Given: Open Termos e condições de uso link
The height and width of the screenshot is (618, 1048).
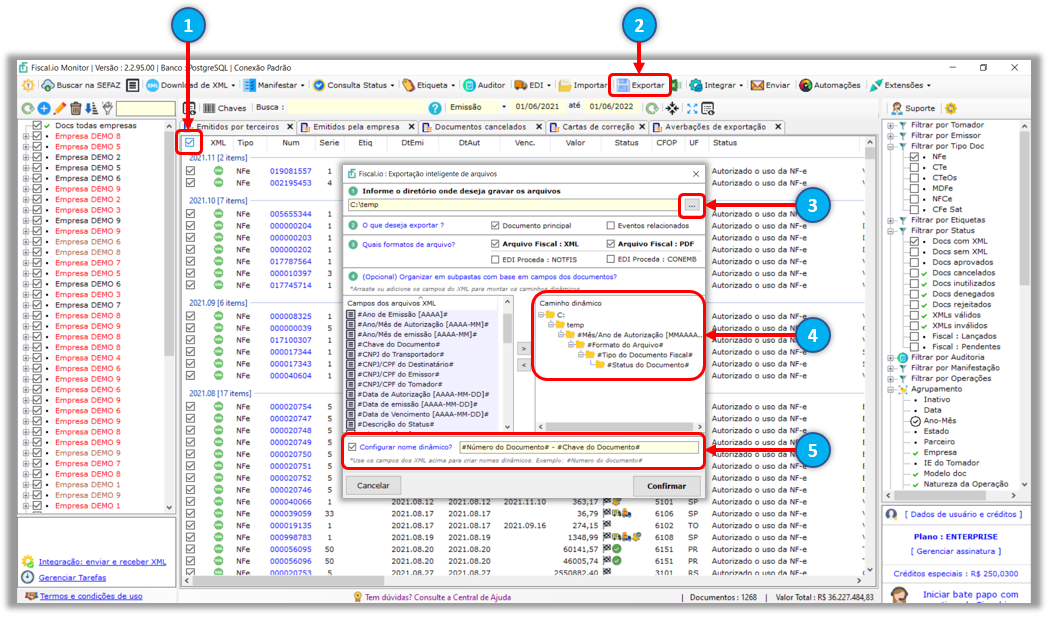Looking at the screenshot, I should point(91,596).
